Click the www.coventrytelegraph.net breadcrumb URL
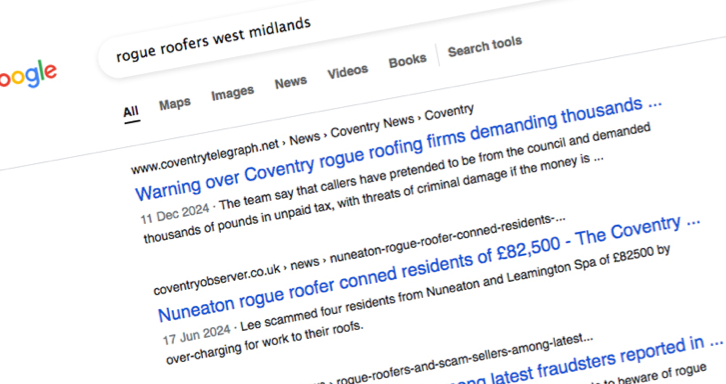Screen dimensions: 726x384 pyautogui.click(x=302, y=138)
